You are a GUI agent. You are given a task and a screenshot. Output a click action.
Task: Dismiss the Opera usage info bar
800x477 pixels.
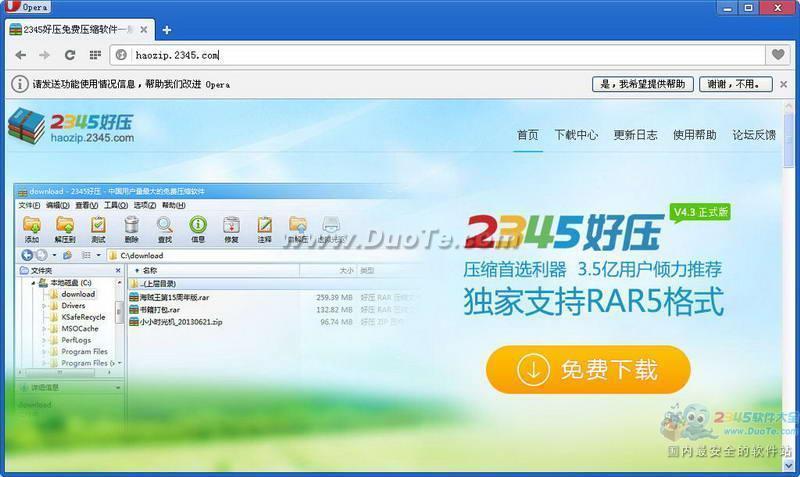(784, 84)
